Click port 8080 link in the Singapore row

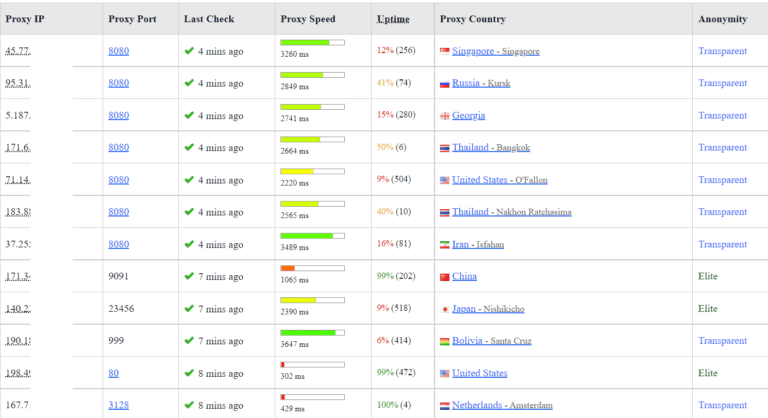click(x=119, y=51)
